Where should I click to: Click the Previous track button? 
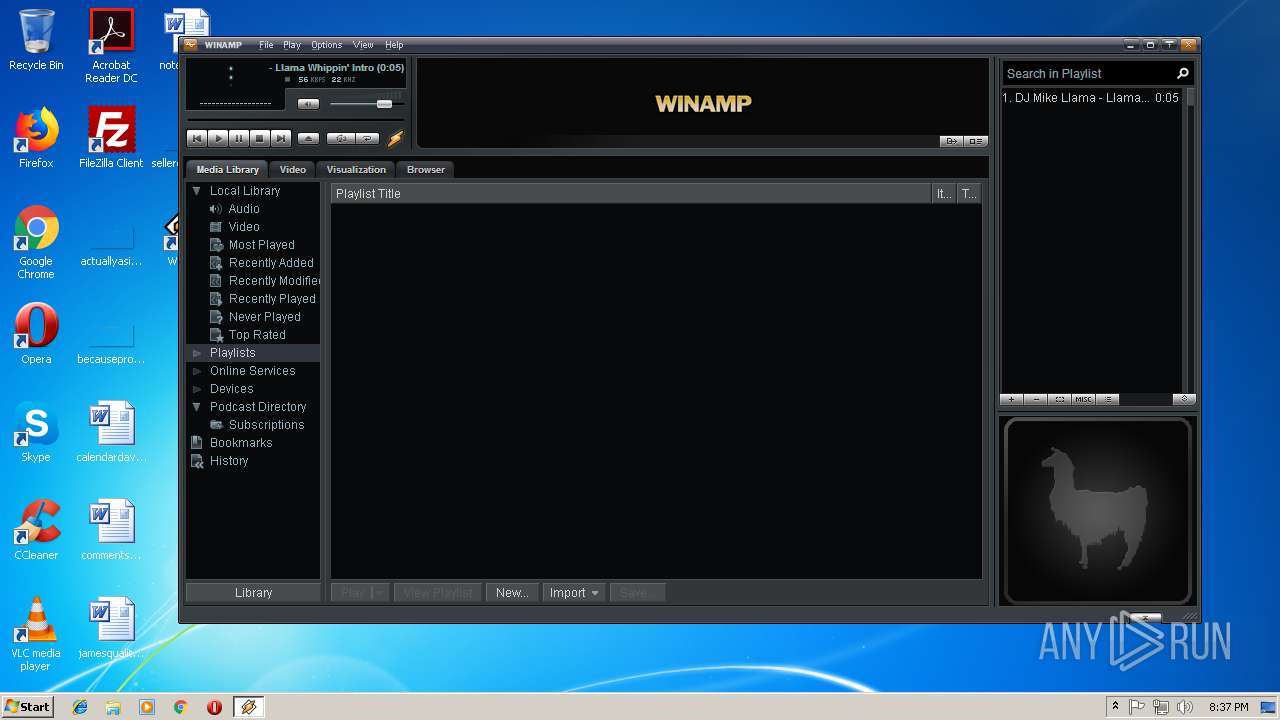pos(197,139)
